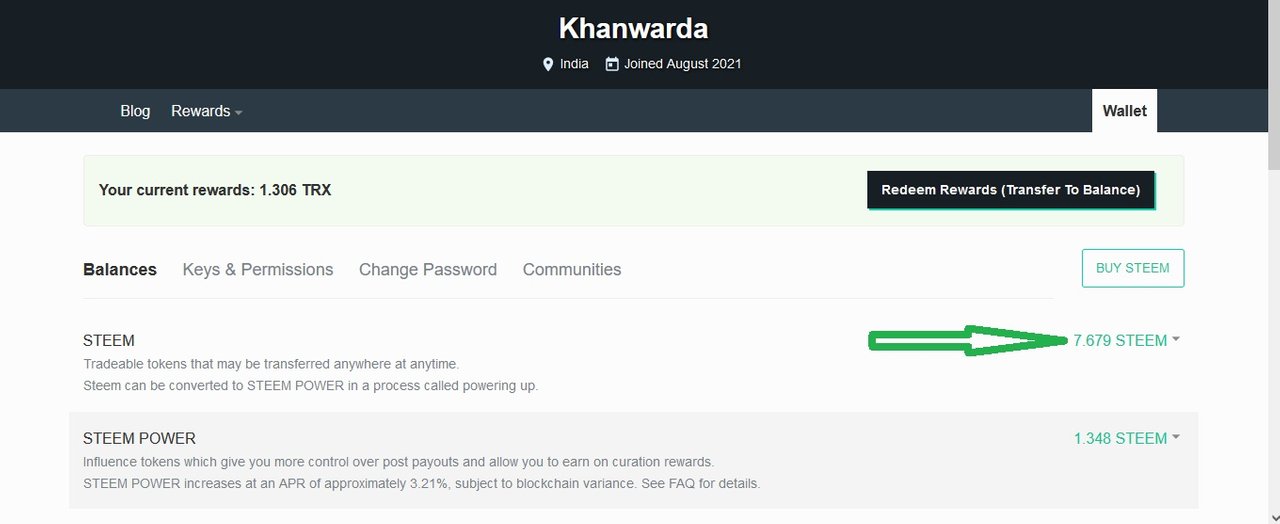Click Redeem Rewards (Transfer To Balance) button
Screen dimensions: 1280x524
(x=1011, y=190)
